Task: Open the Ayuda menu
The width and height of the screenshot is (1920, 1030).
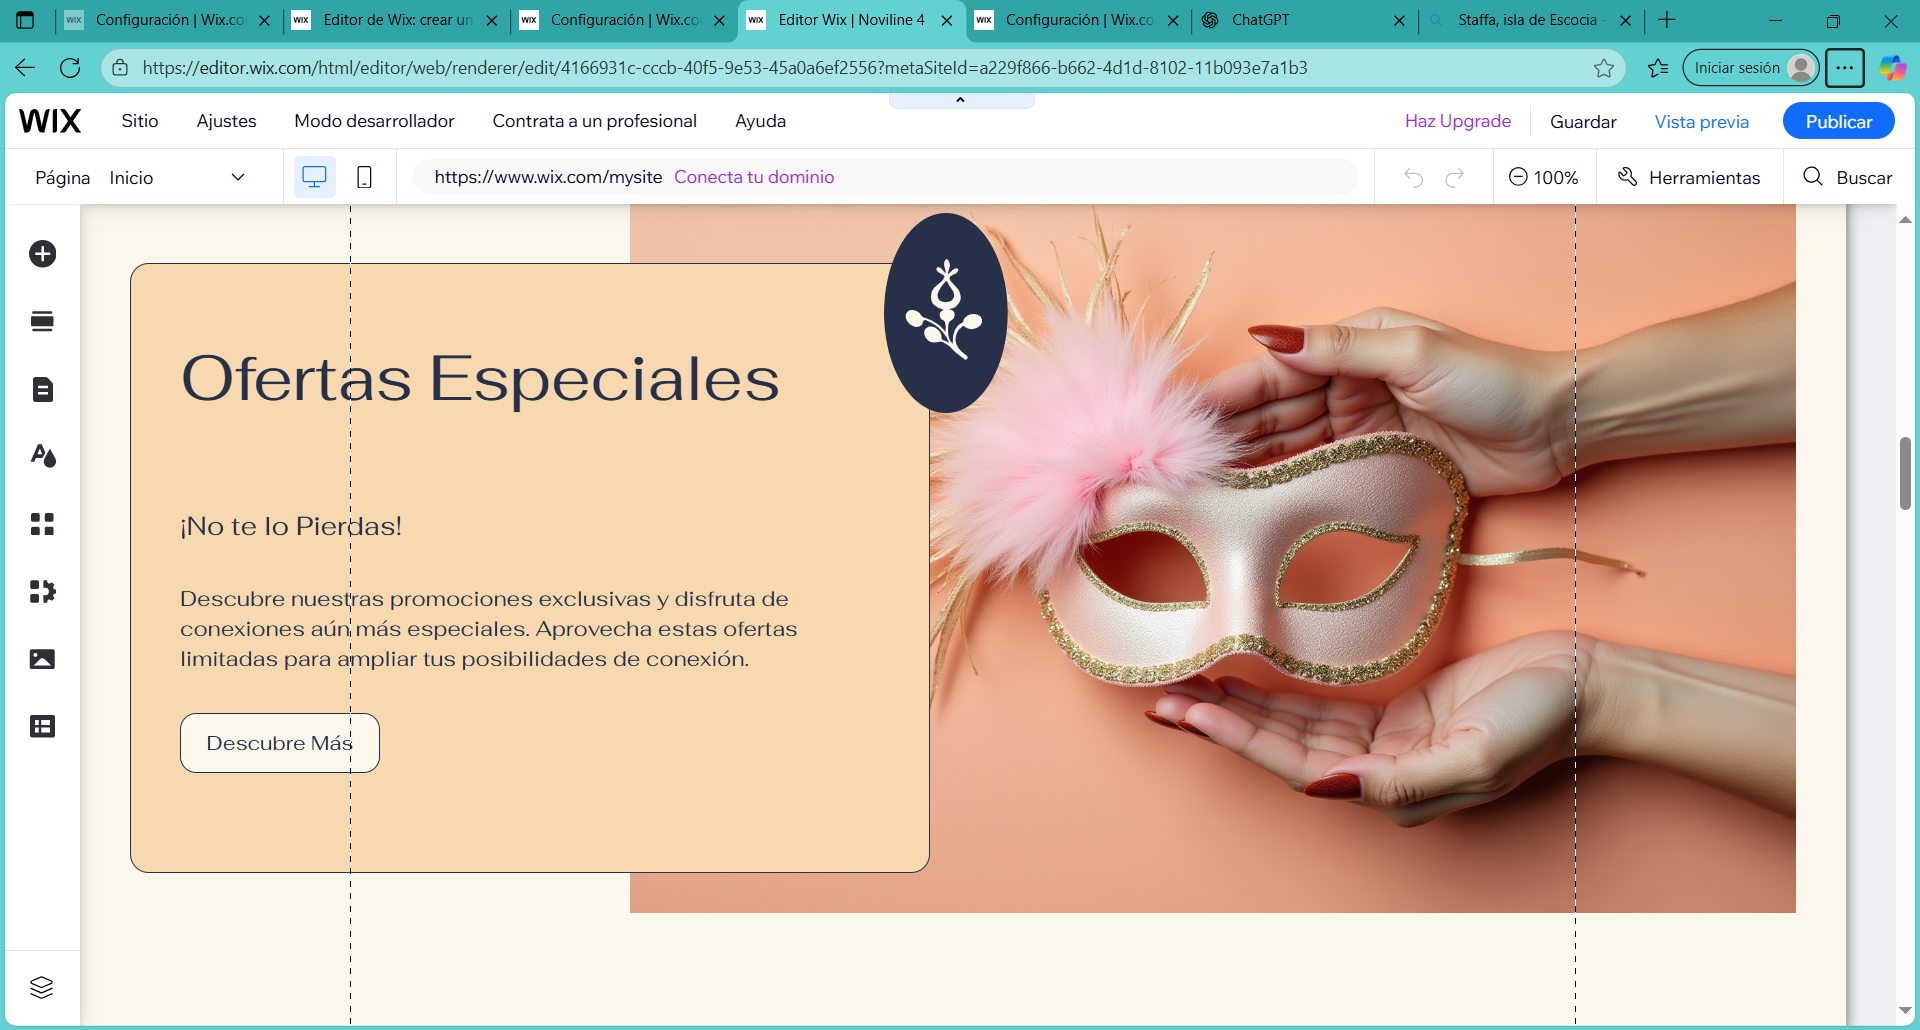Action: click(760, 121)
